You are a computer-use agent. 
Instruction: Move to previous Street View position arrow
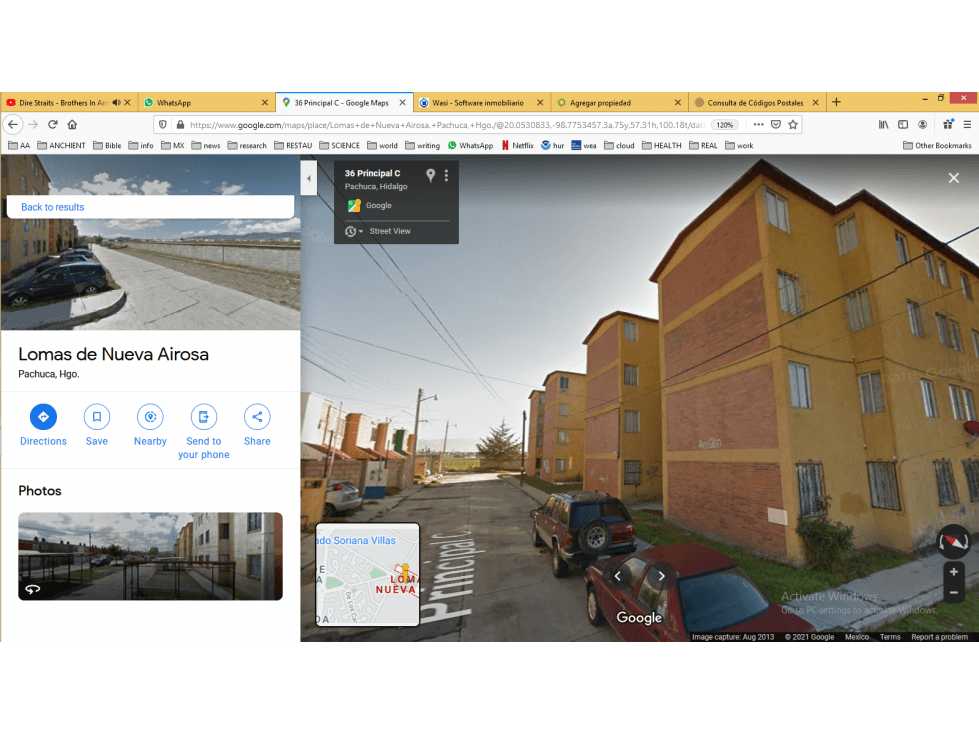coord(617,576)
